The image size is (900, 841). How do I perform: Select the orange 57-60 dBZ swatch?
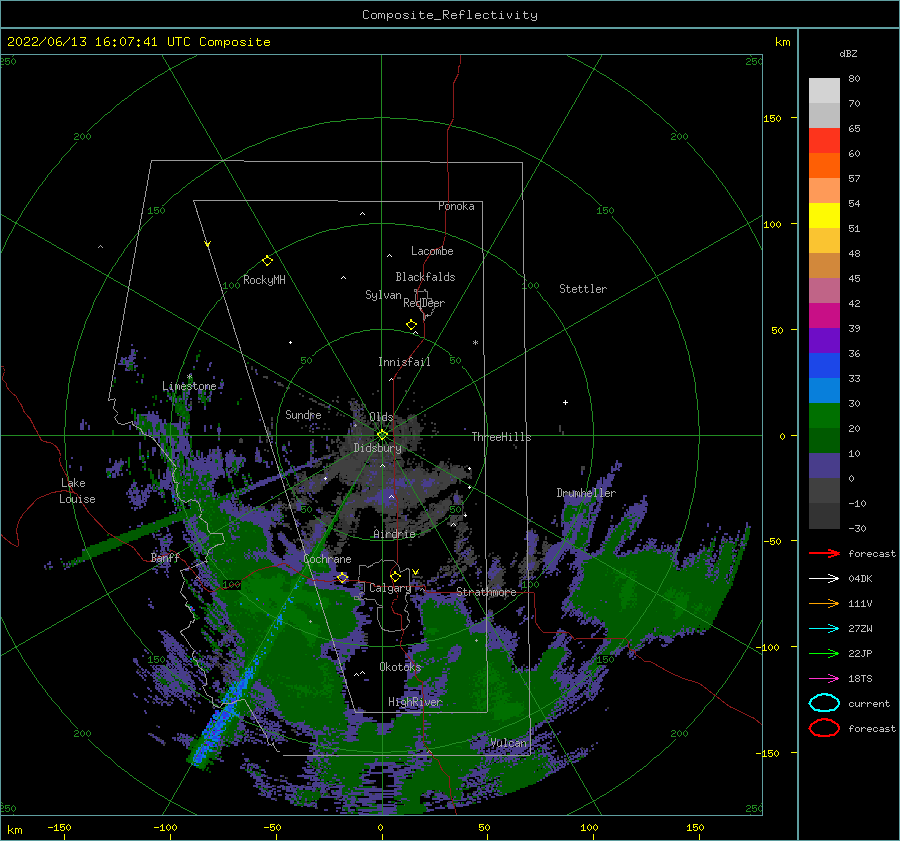(824, 165)
